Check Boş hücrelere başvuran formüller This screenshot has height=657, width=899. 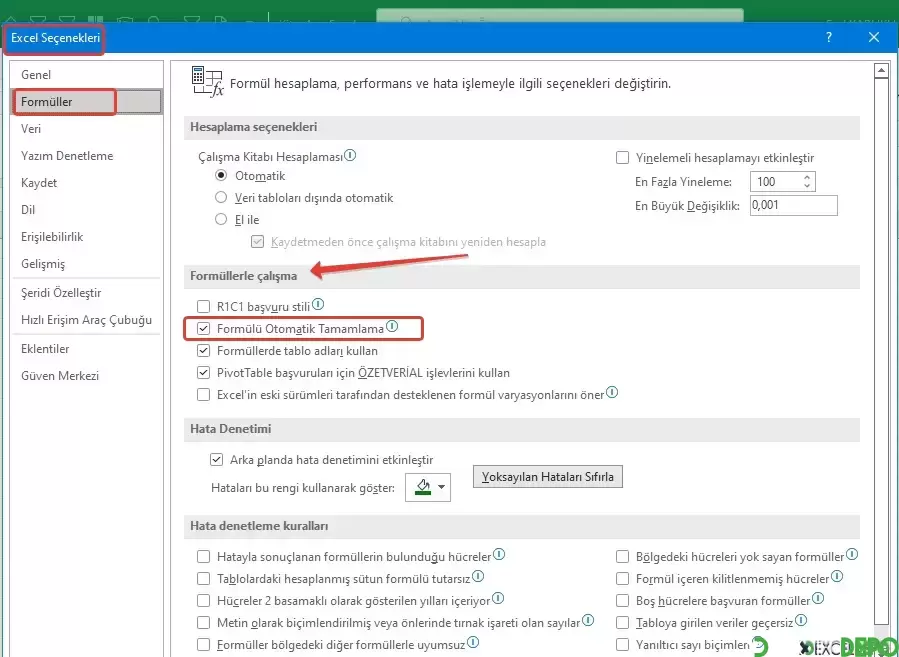tap(622, 601)
